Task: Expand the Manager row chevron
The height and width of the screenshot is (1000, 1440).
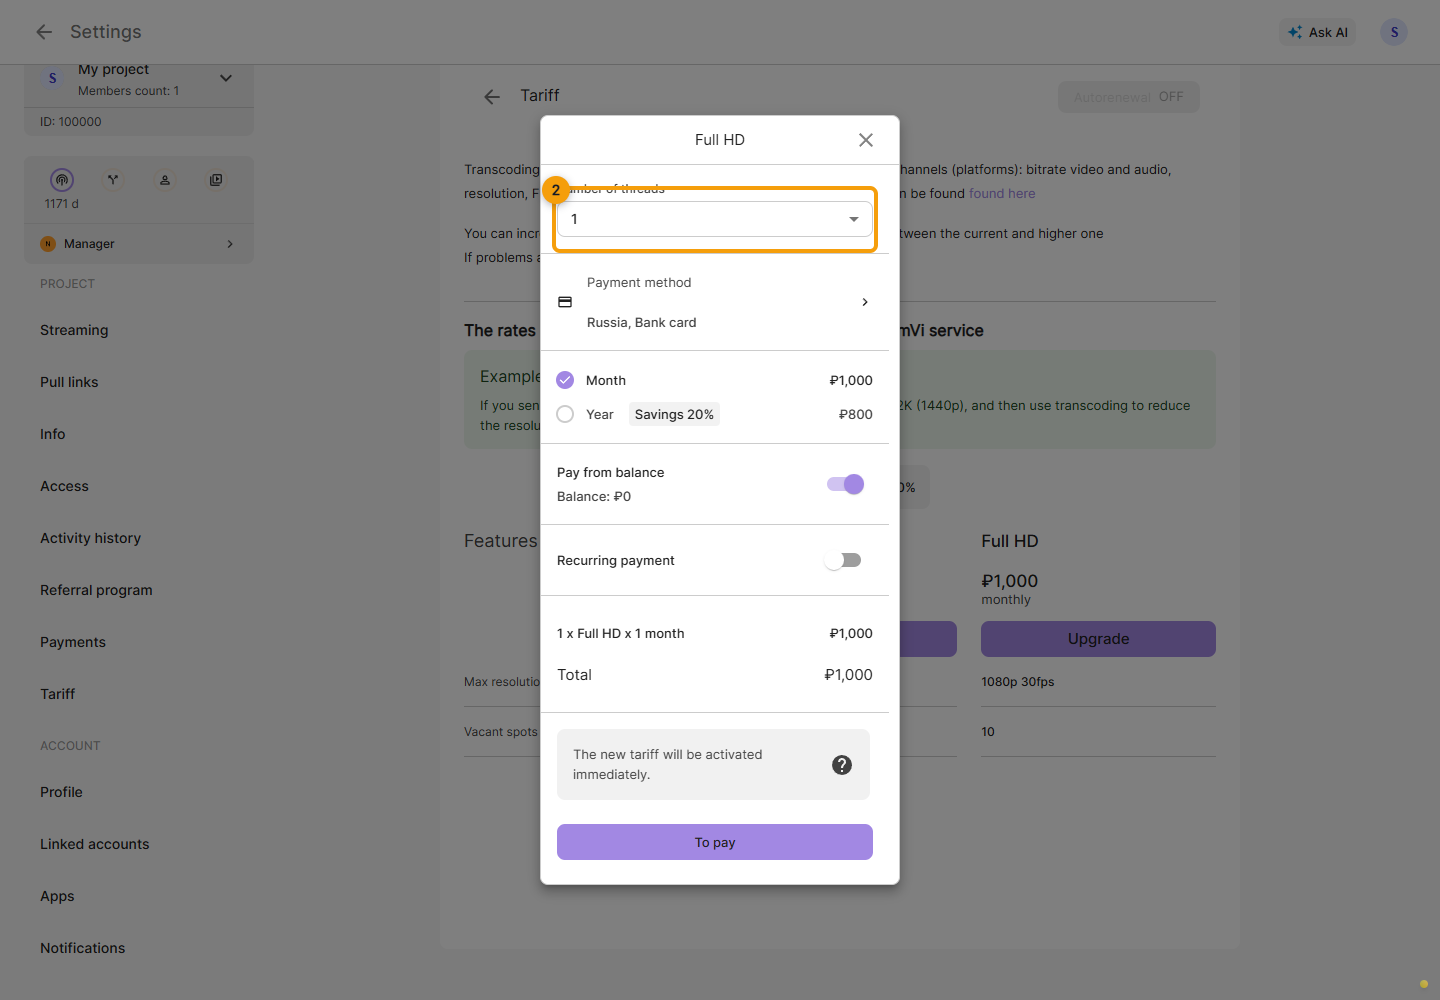Action: coord(230,244)
